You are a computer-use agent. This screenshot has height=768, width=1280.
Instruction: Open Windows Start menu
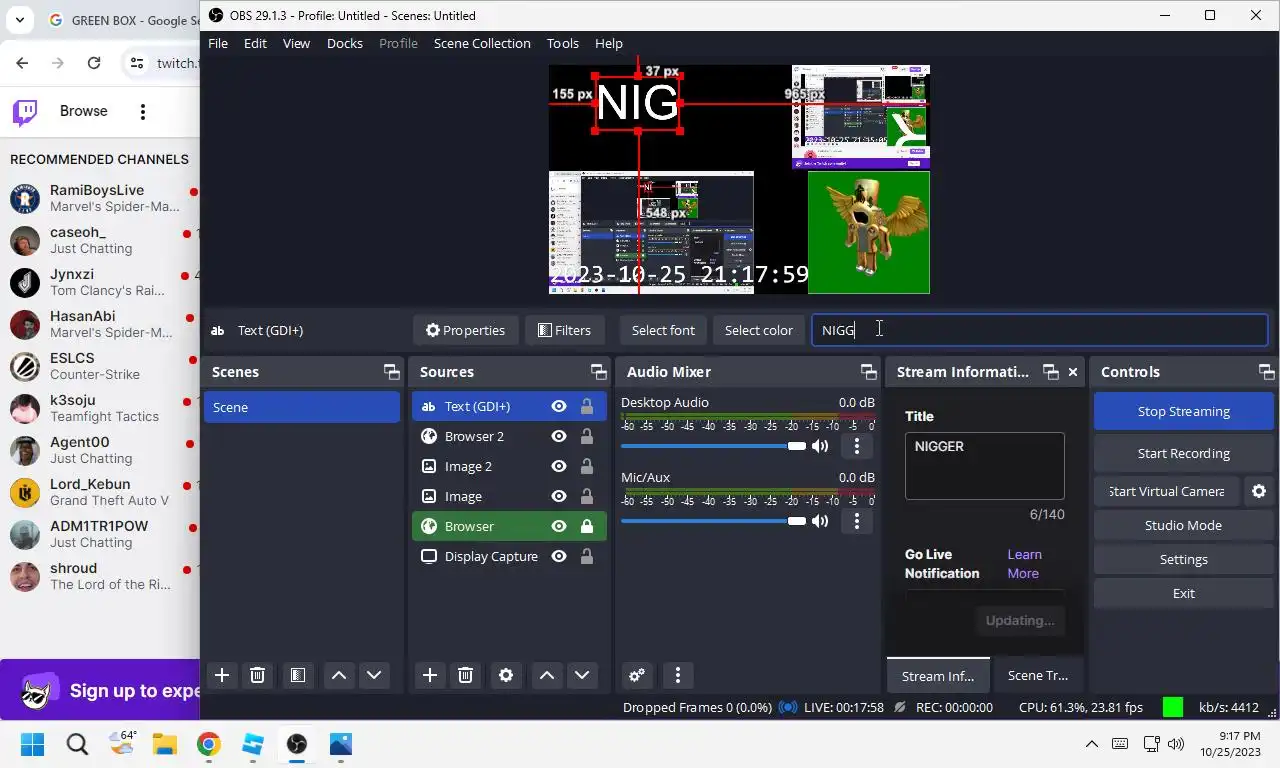point(32,744)
